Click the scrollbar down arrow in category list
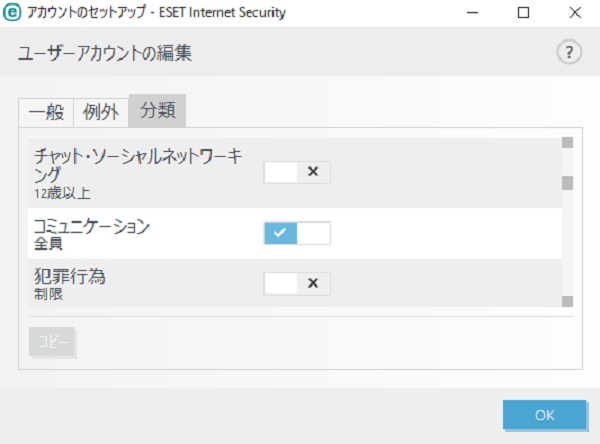The image size is (600, 444). tap(567, 301)
